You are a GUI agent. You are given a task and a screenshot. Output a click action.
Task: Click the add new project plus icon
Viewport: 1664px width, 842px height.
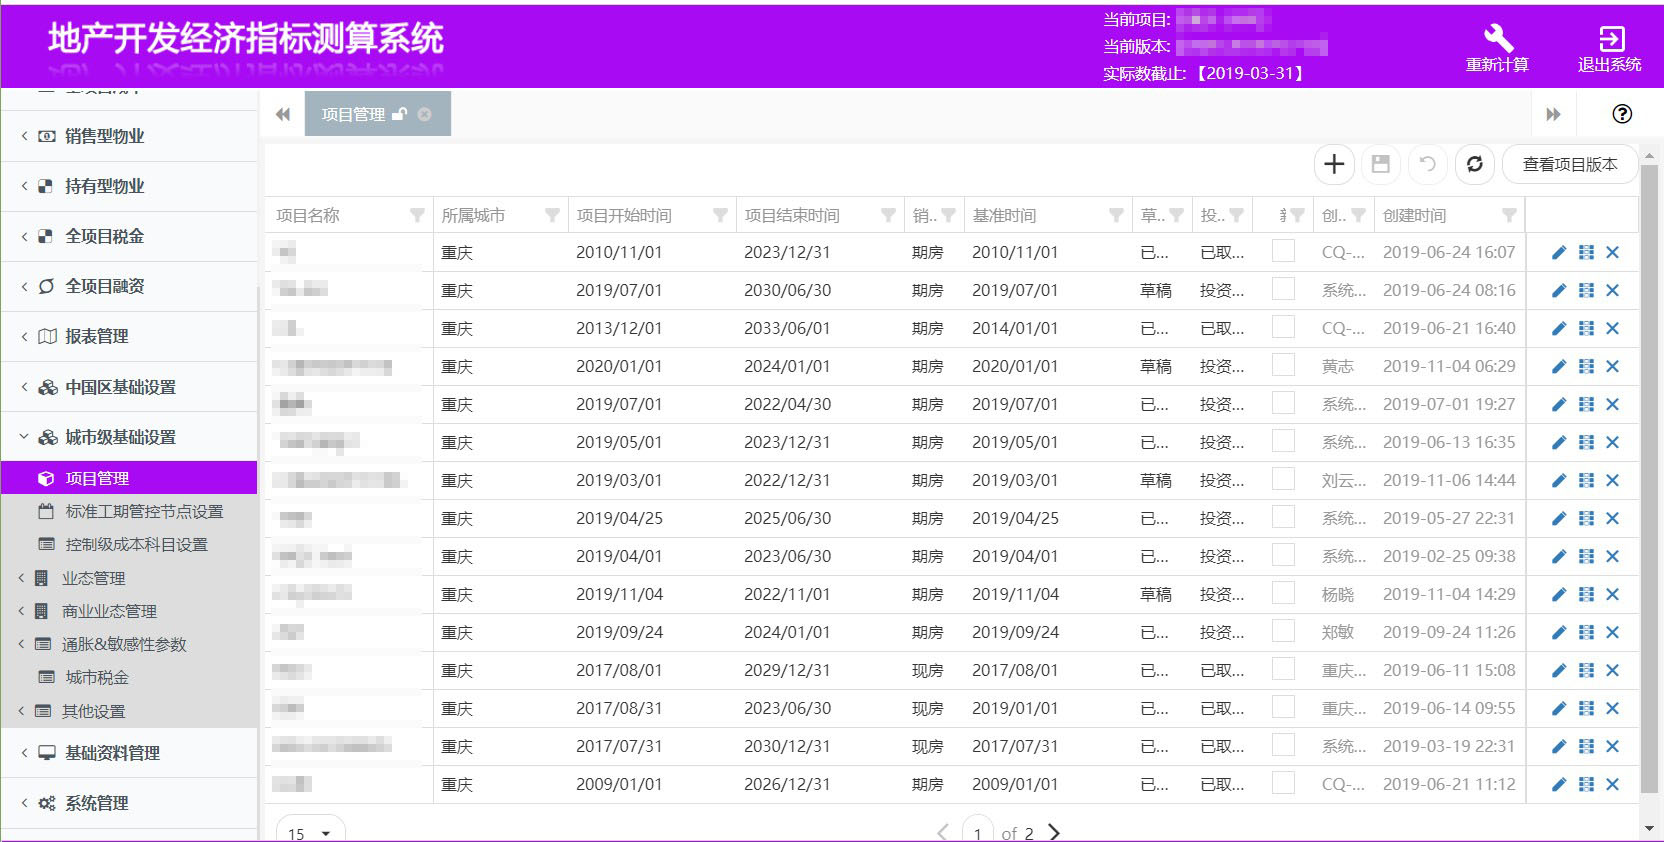[x=1334, y=164]
